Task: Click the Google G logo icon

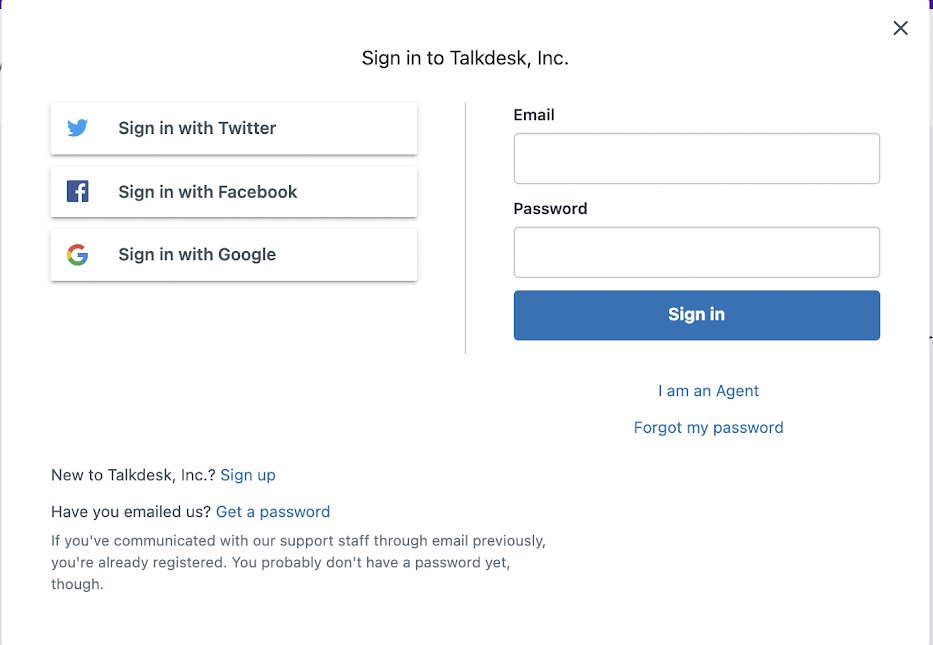Action: pos(77,255)
